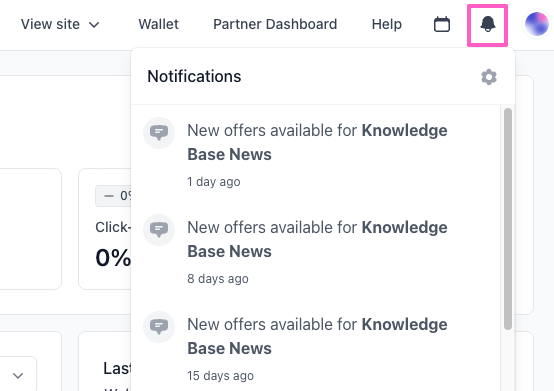Viewport: 554px width, 391px height.
Task: Click the notifications panel scrollbar thumb
Action: point(508,219)
